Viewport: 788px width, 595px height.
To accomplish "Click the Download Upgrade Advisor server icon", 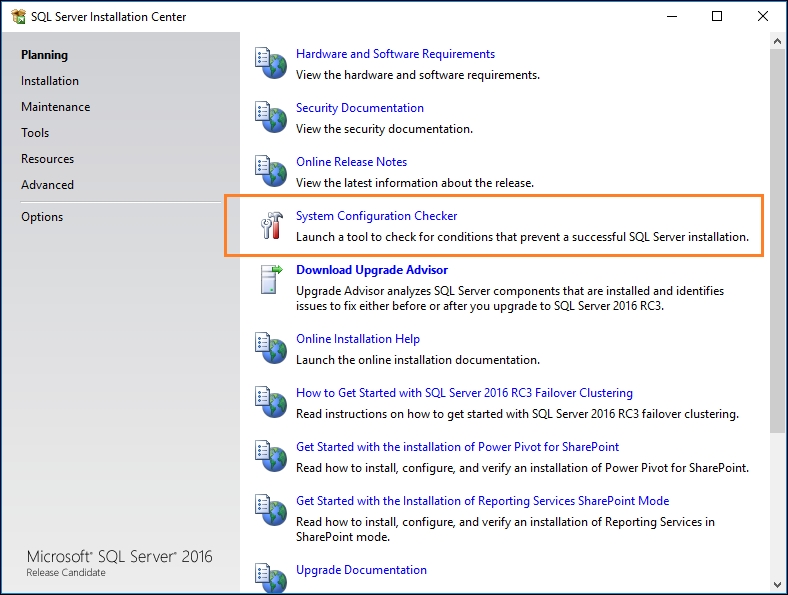I will 271,279.
